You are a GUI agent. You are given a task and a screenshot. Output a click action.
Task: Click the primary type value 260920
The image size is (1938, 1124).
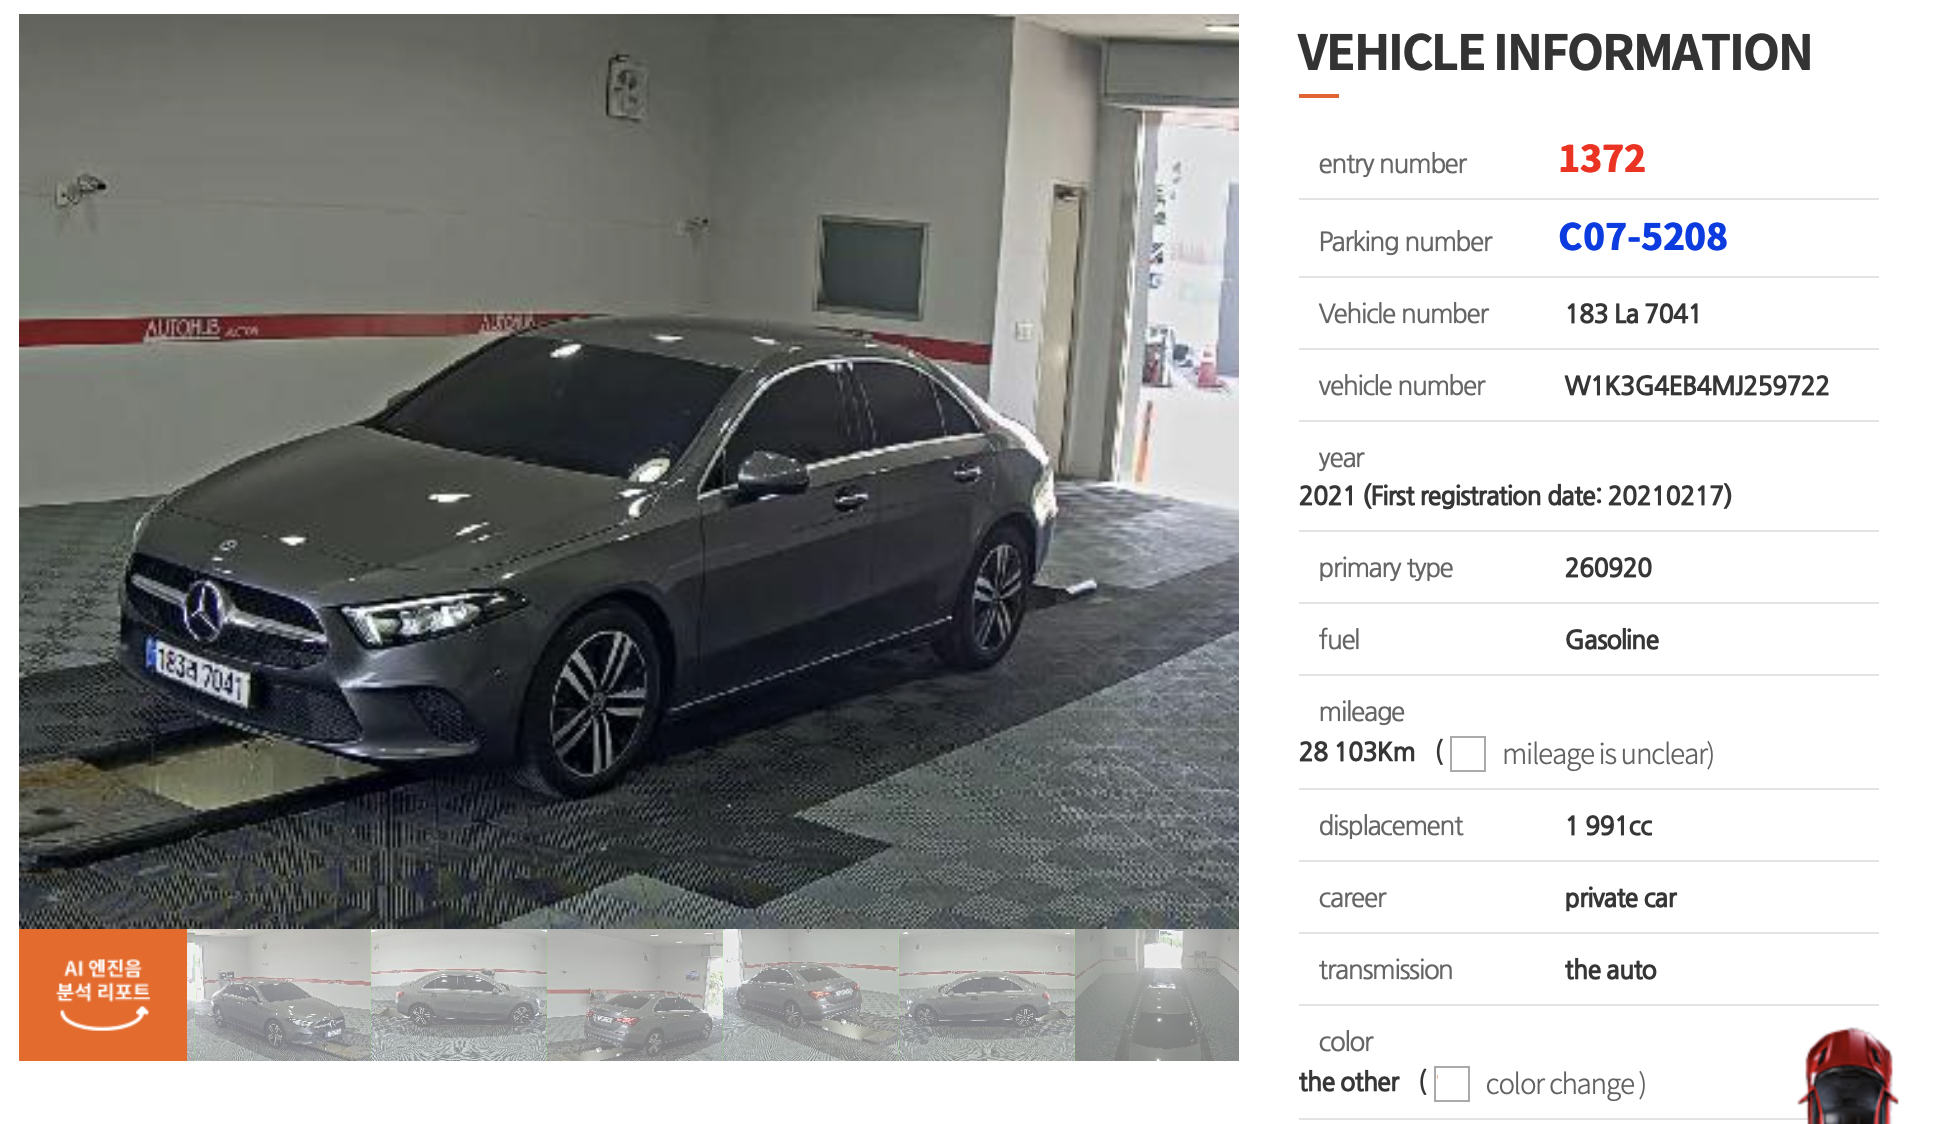pos(1608,568)
